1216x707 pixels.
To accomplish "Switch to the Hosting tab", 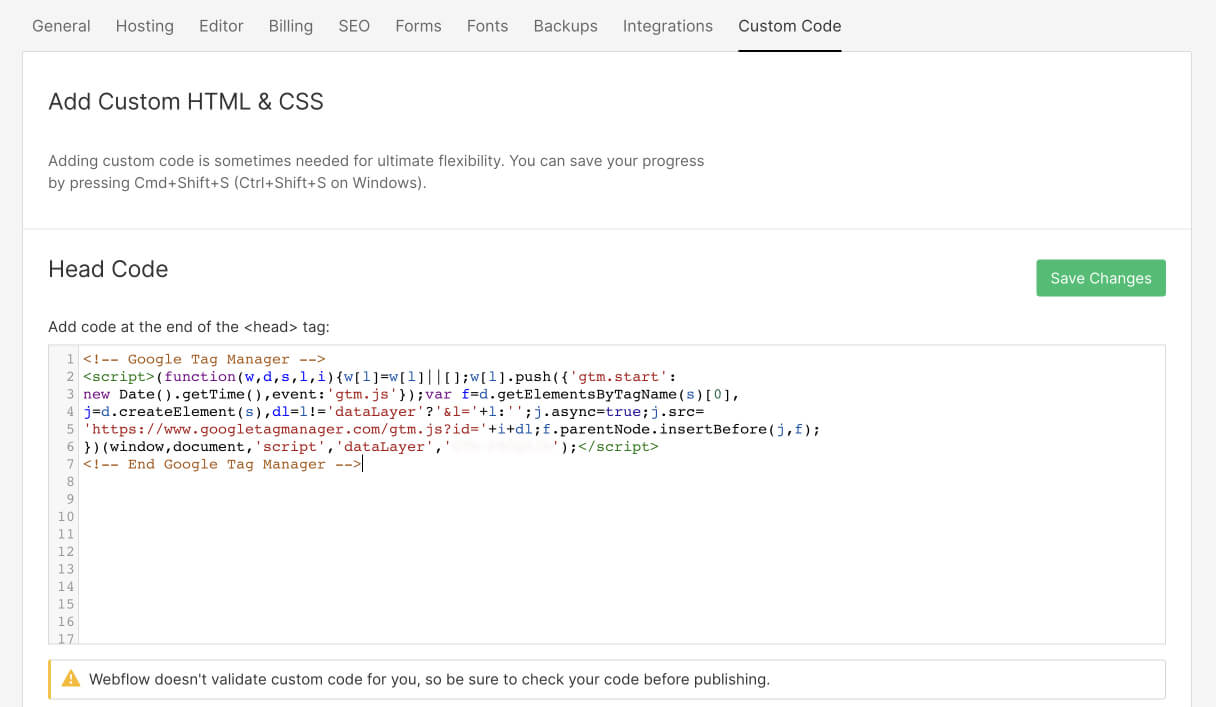I will point(144,26).
